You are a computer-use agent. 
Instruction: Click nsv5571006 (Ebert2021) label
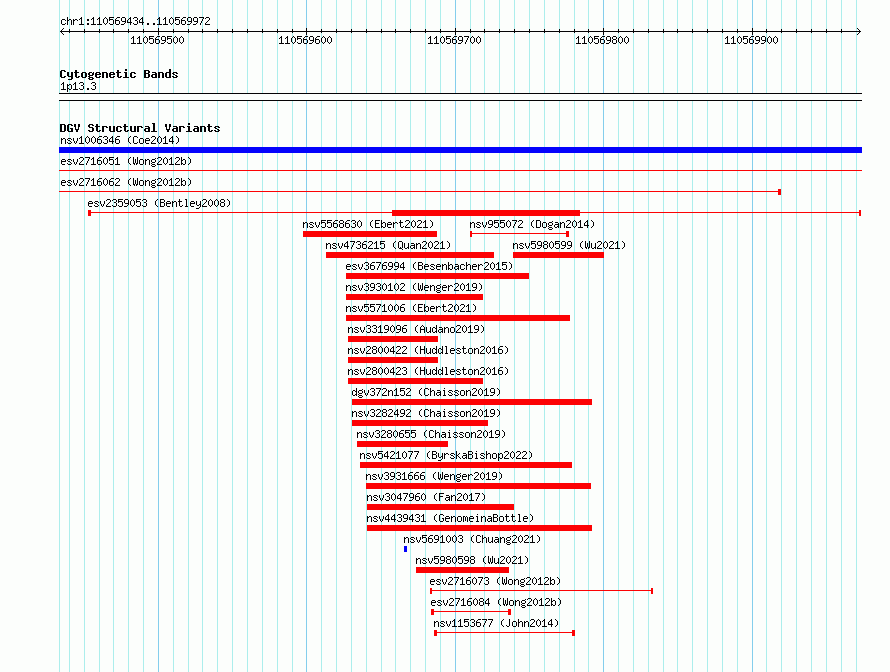point(411,308)
